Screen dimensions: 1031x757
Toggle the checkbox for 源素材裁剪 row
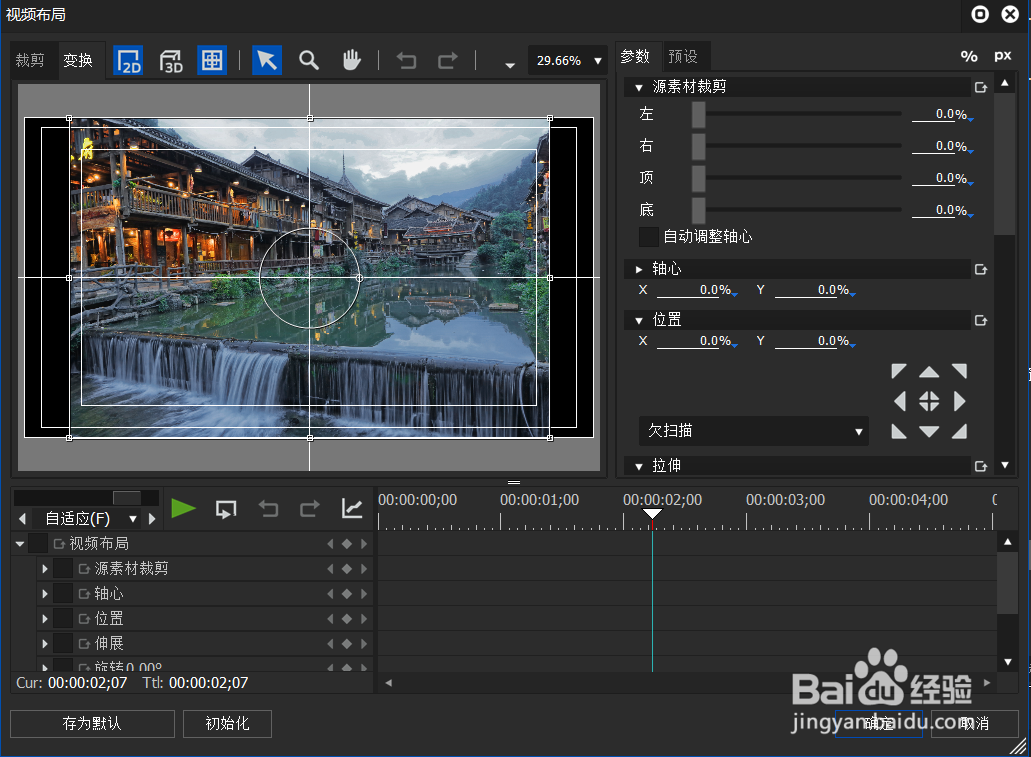pos(63,569)
